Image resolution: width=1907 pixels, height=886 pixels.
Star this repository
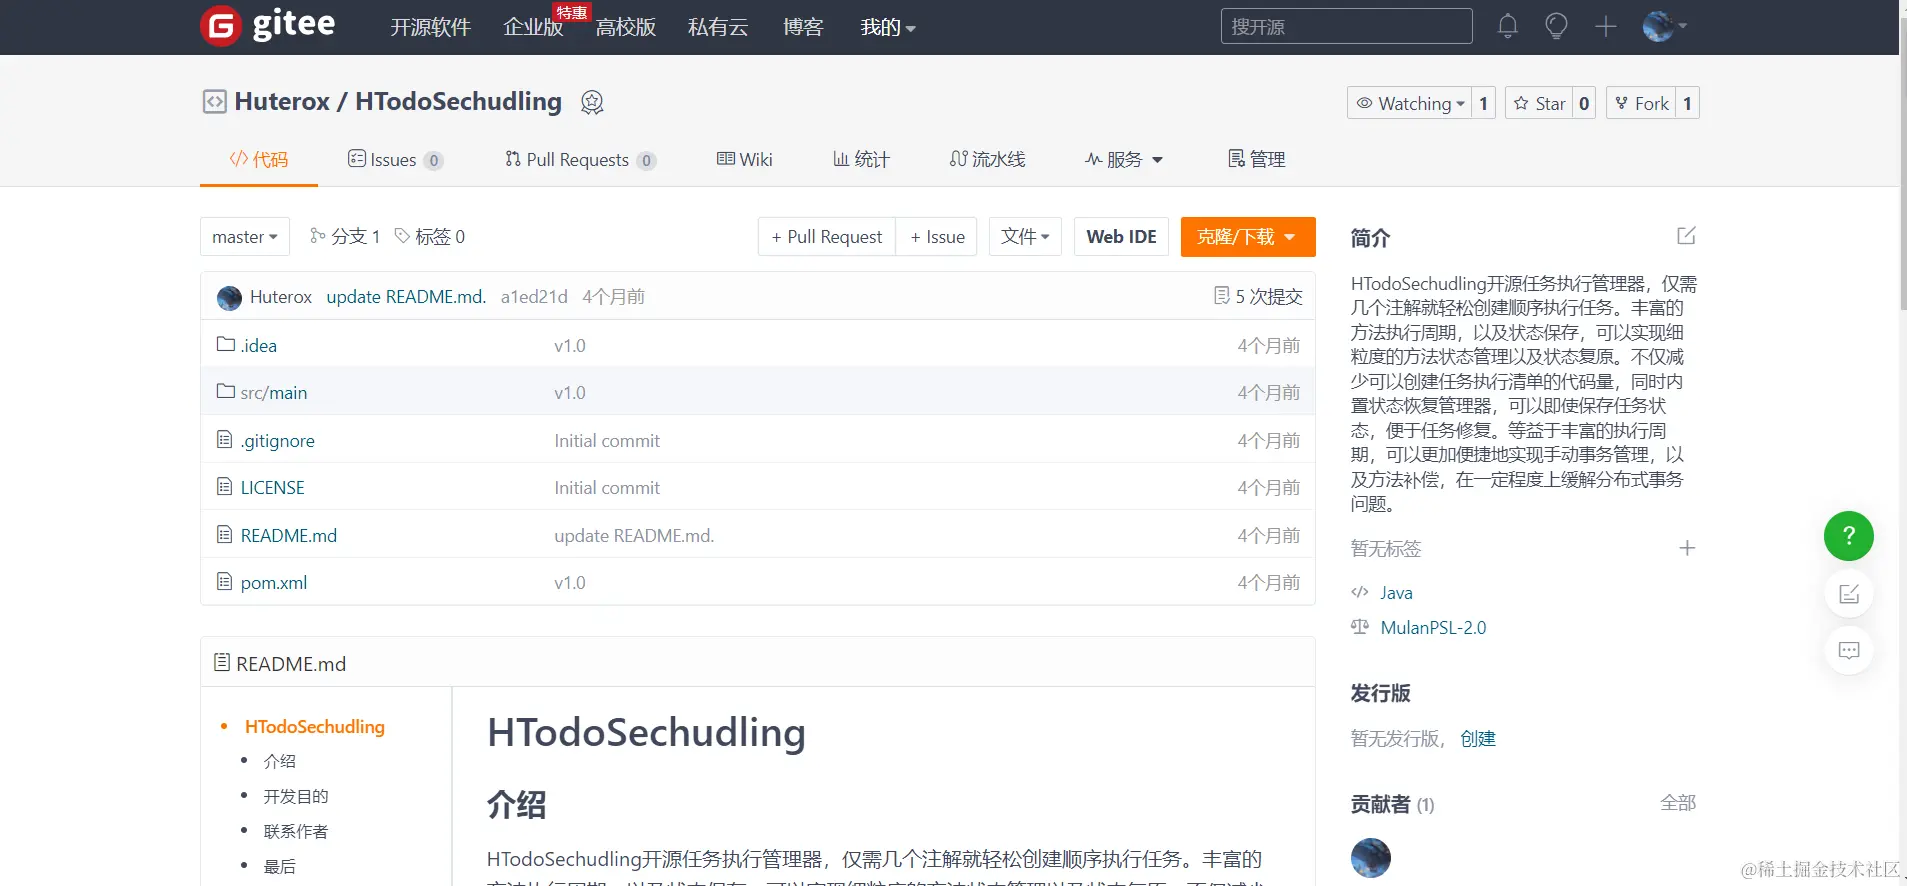pyautogui.click(x=1539, y=103)
